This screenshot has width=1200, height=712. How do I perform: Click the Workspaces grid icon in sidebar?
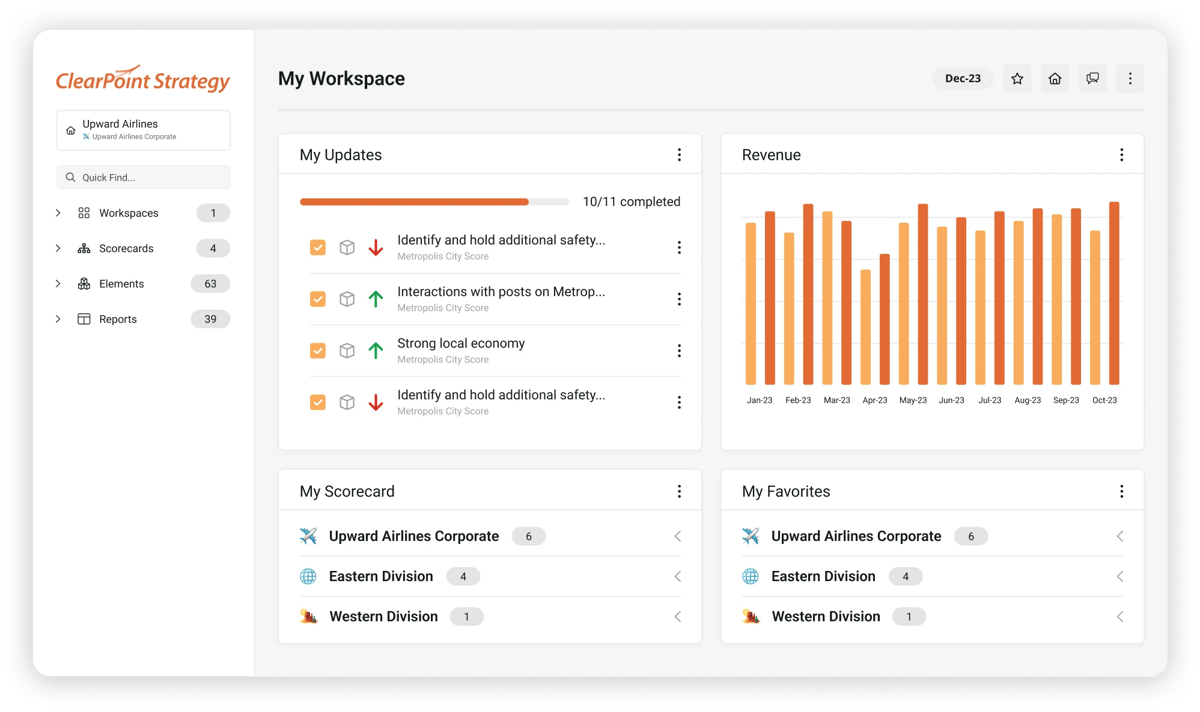pos(84,213)
